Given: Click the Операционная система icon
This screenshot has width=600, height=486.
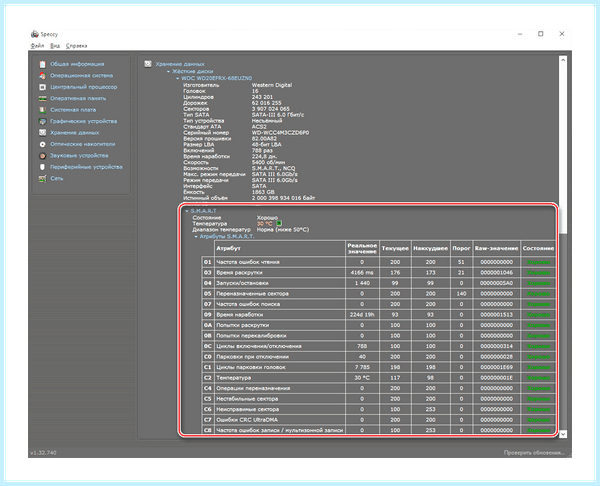Looking at the screenshot, I should [x=42, y=76].
